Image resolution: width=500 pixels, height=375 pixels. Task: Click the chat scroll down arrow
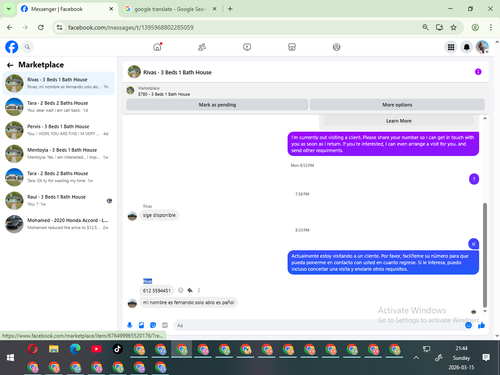[485, 311]
